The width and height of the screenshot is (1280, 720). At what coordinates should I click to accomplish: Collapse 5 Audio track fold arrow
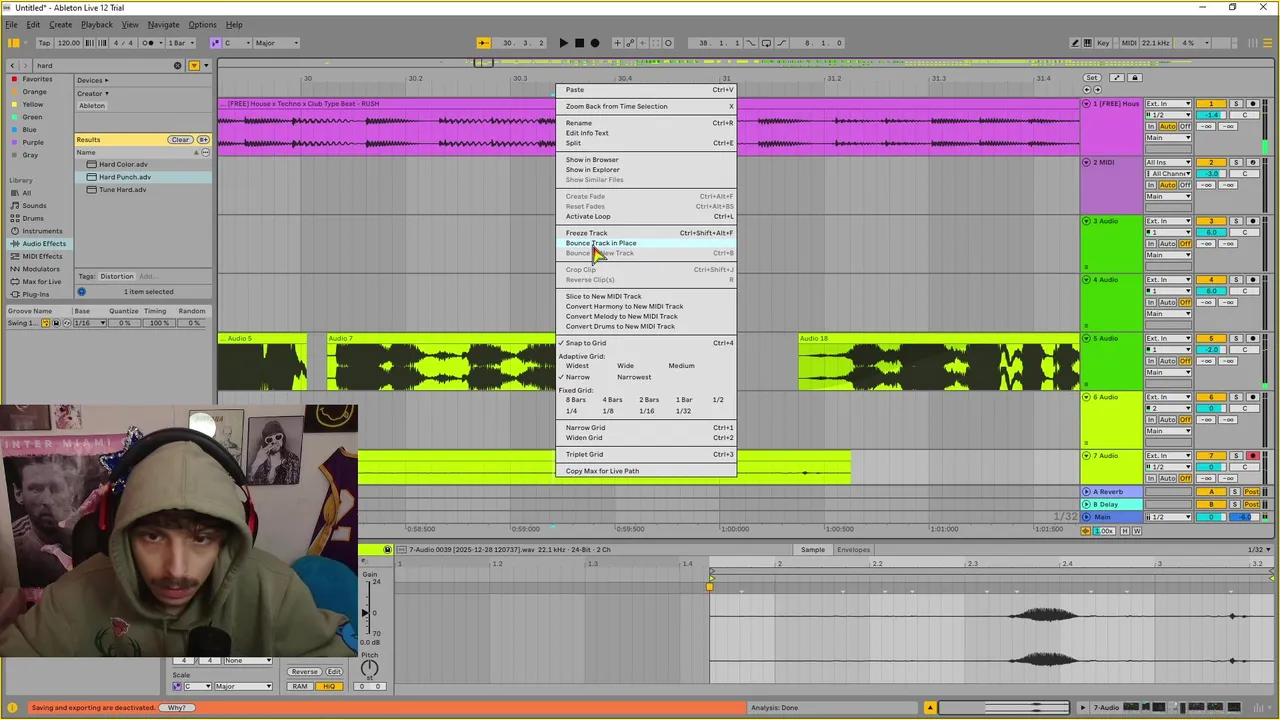coord(1087,339)
